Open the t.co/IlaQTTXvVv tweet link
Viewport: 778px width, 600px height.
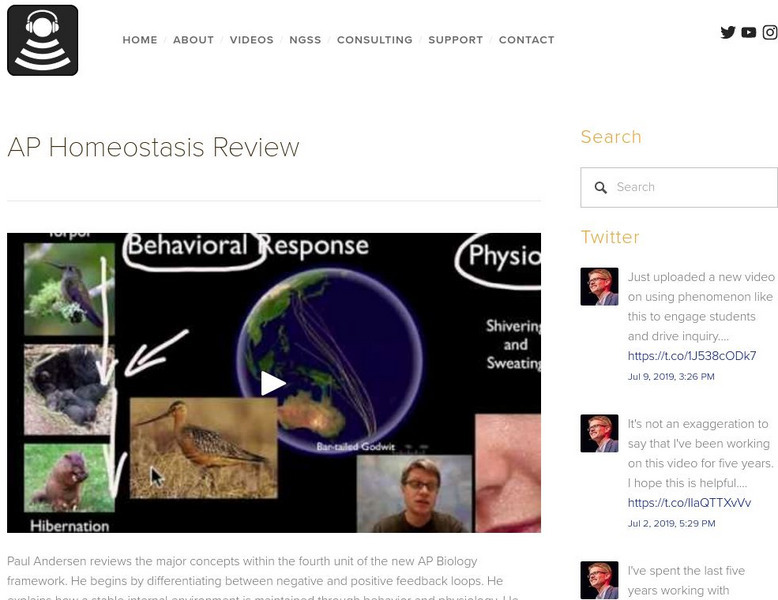pos(689,503)
